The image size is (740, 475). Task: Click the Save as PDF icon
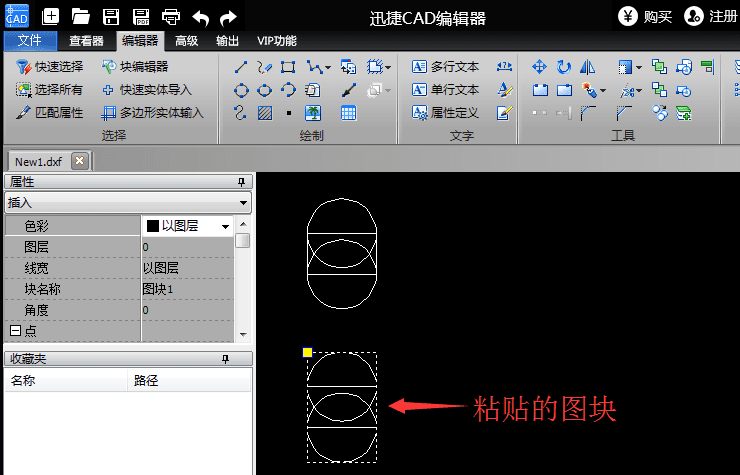pyautogui.click(x=141, y=17)
